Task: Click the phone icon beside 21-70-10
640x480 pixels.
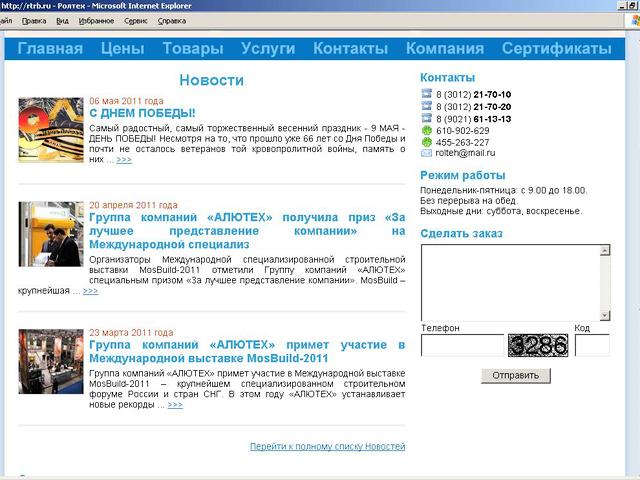Action: point(427,93)
